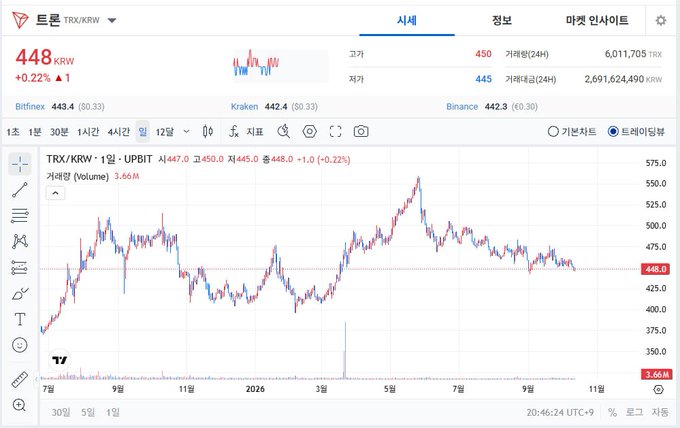Viewport: 680px width, 428px height.
Task: Click the 고가 450 high price
Action: [x=420, y=54]
